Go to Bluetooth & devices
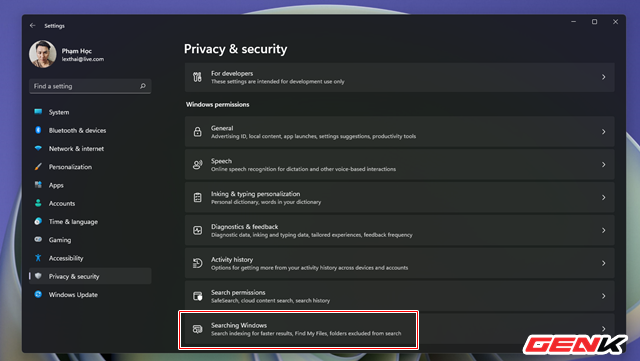 point(90,130)
